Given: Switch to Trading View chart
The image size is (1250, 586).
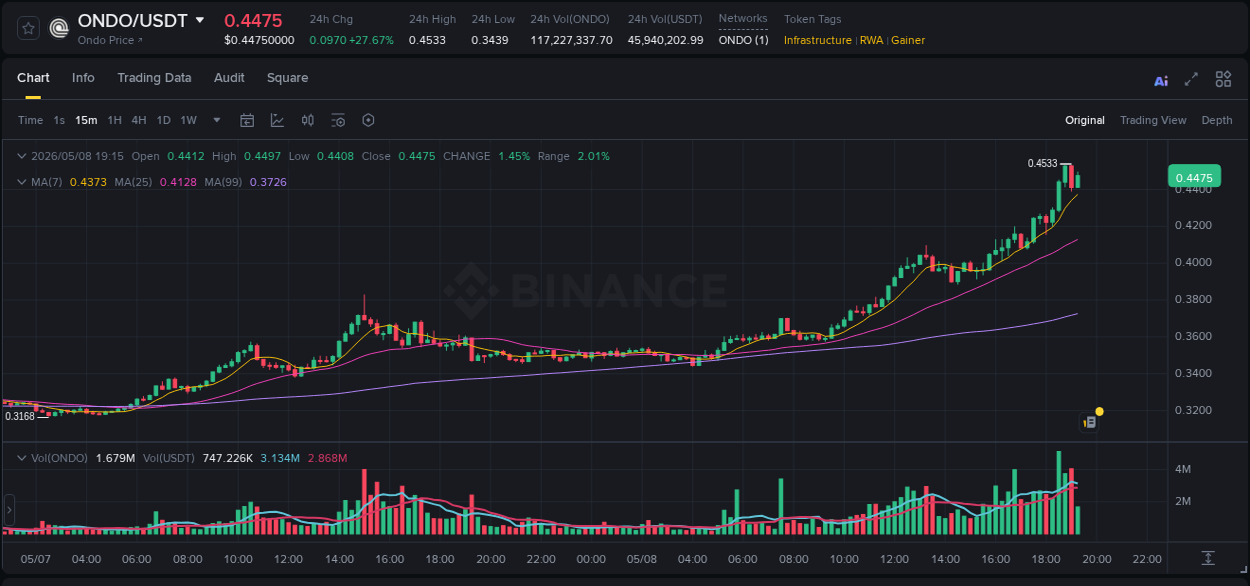Looking at the screenshot, I should pyautogui.click(x=1153, y=120).
